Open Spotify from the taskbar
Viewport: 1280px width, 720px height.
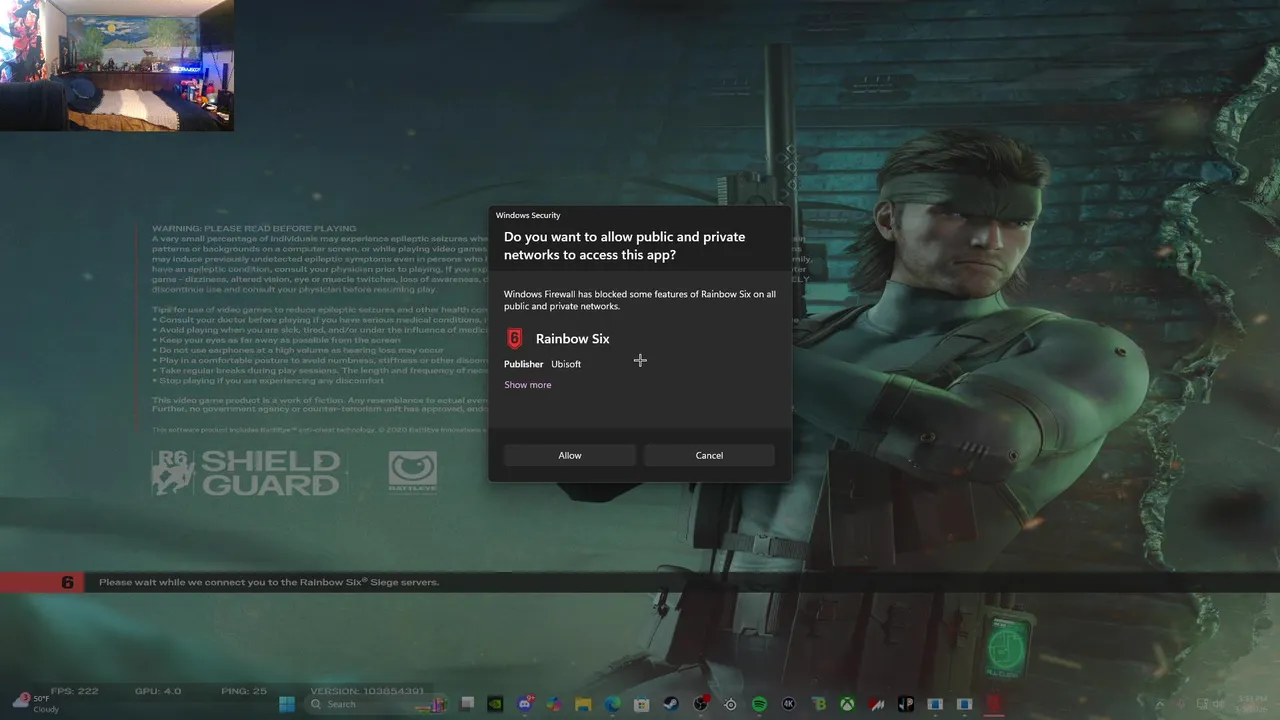(x=759, y=704)
